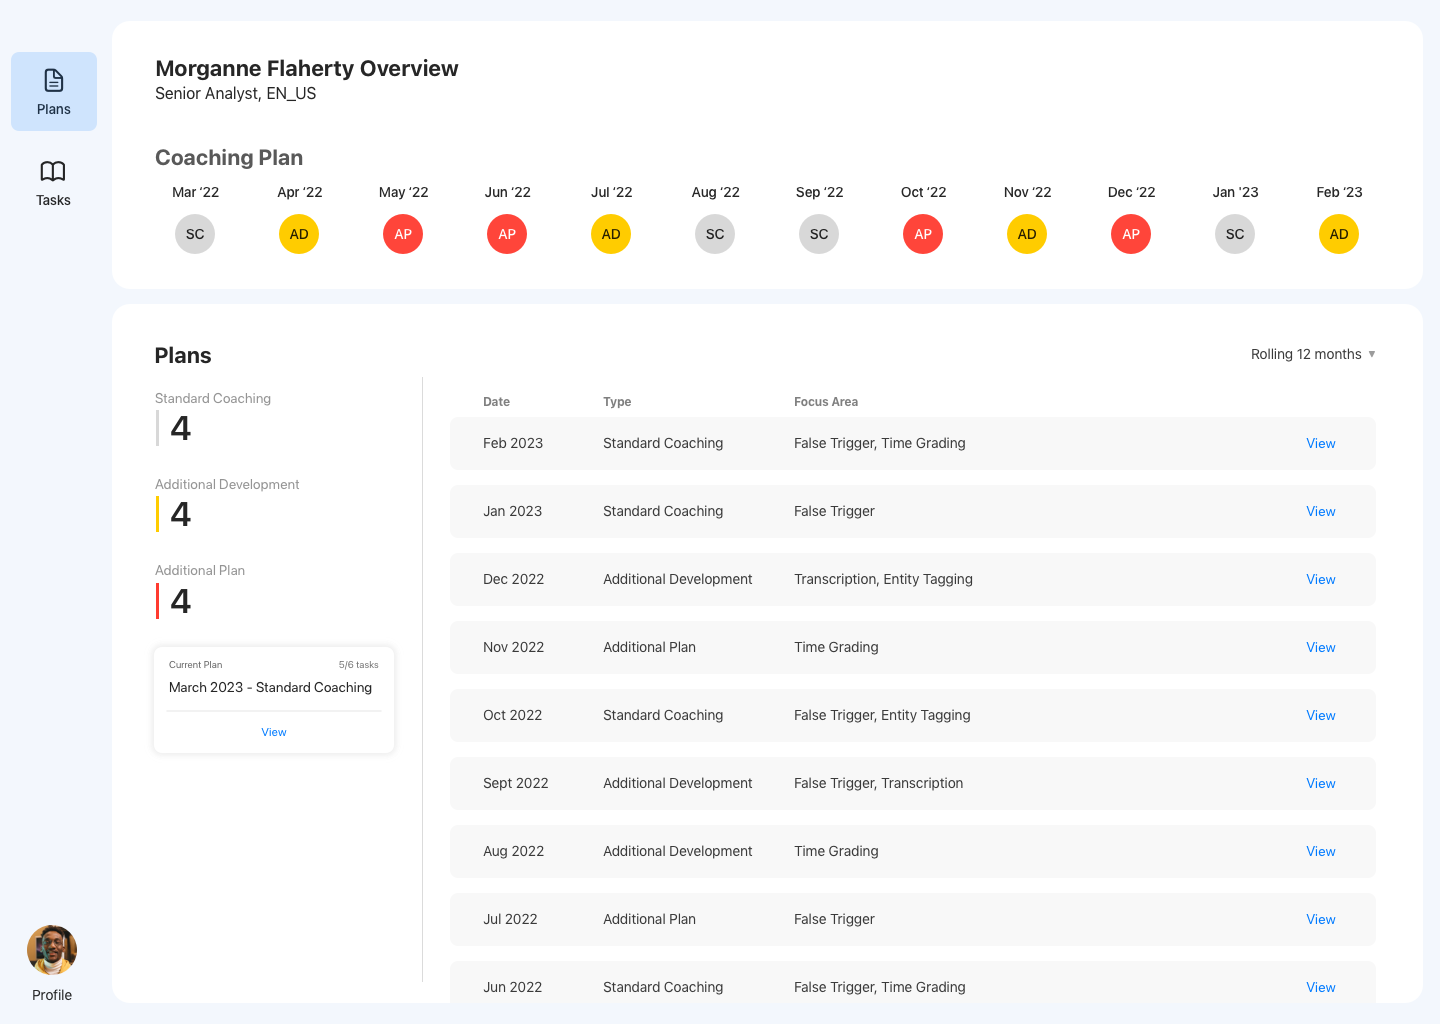Click the AP badge for May '22
Image resolution: width=1440 pixels, height=1024 pixels.
[403, 233]
